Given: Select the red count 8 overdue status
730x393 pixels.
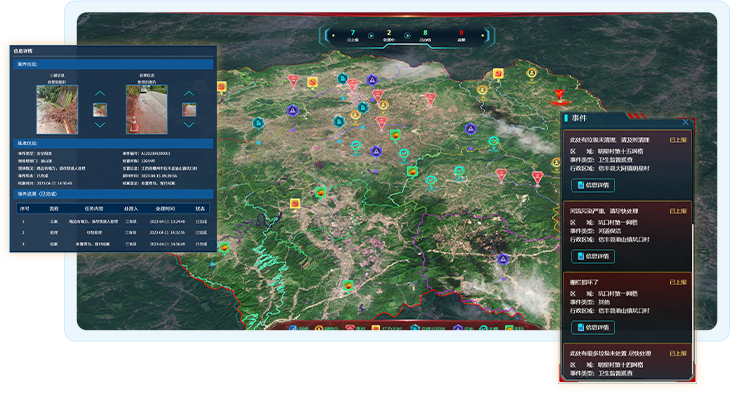Looking at the screenshot, I should (461, 35).
